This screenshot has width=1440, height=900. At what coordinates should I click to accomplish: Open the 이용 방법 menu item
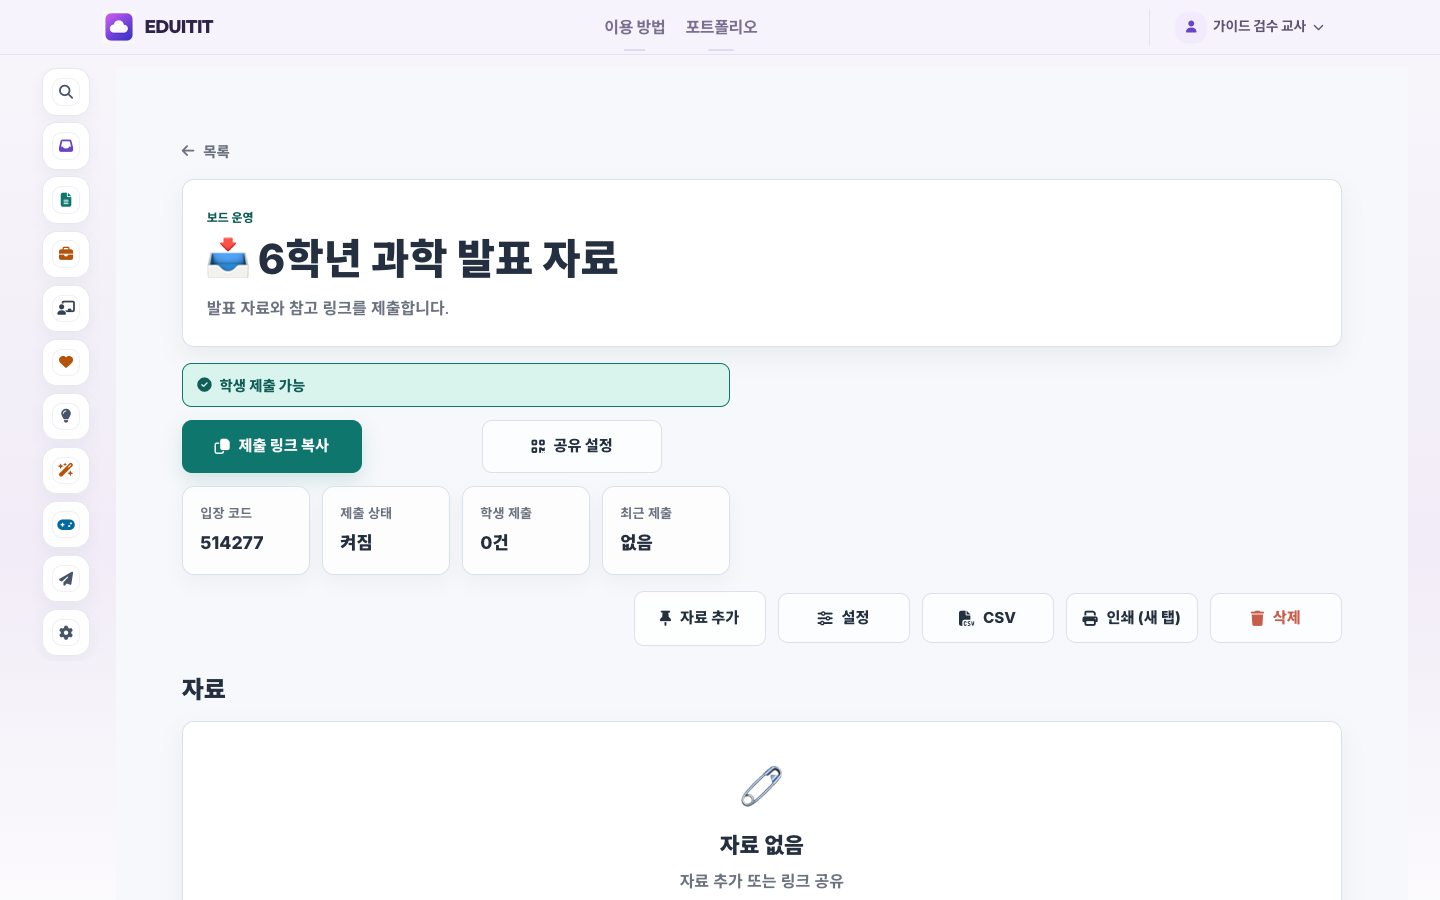[x=634, y=27]
